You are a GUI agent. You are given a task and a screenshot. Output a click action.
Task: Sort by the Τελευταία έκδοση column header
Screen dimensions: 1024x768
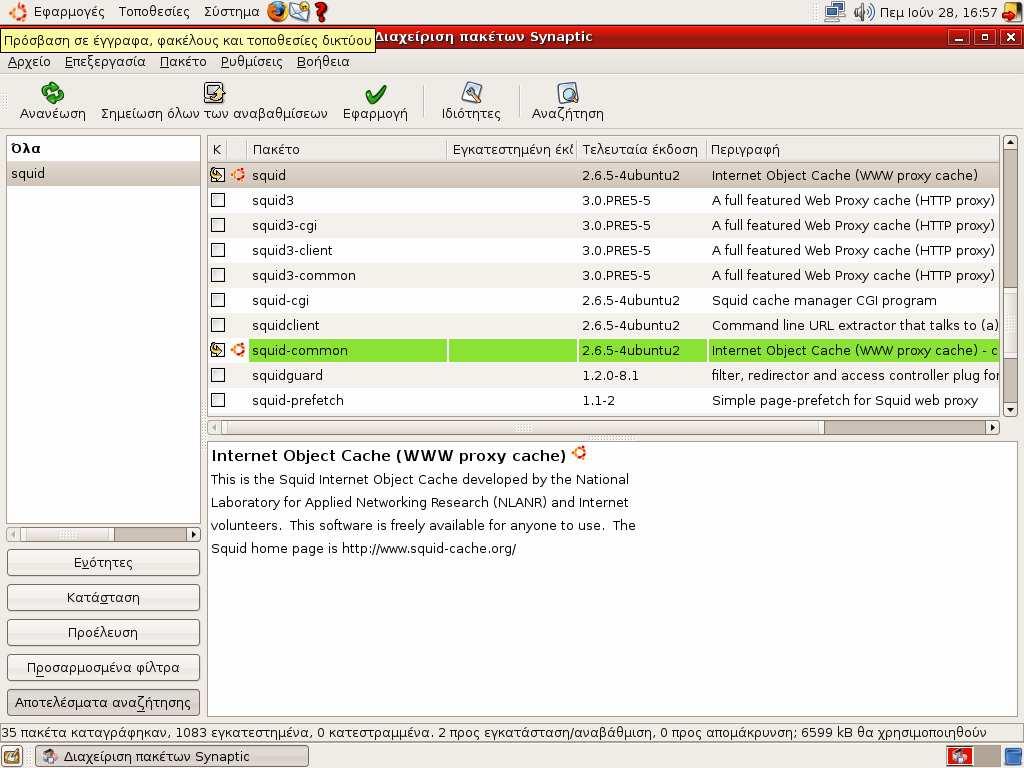[641, 150]
